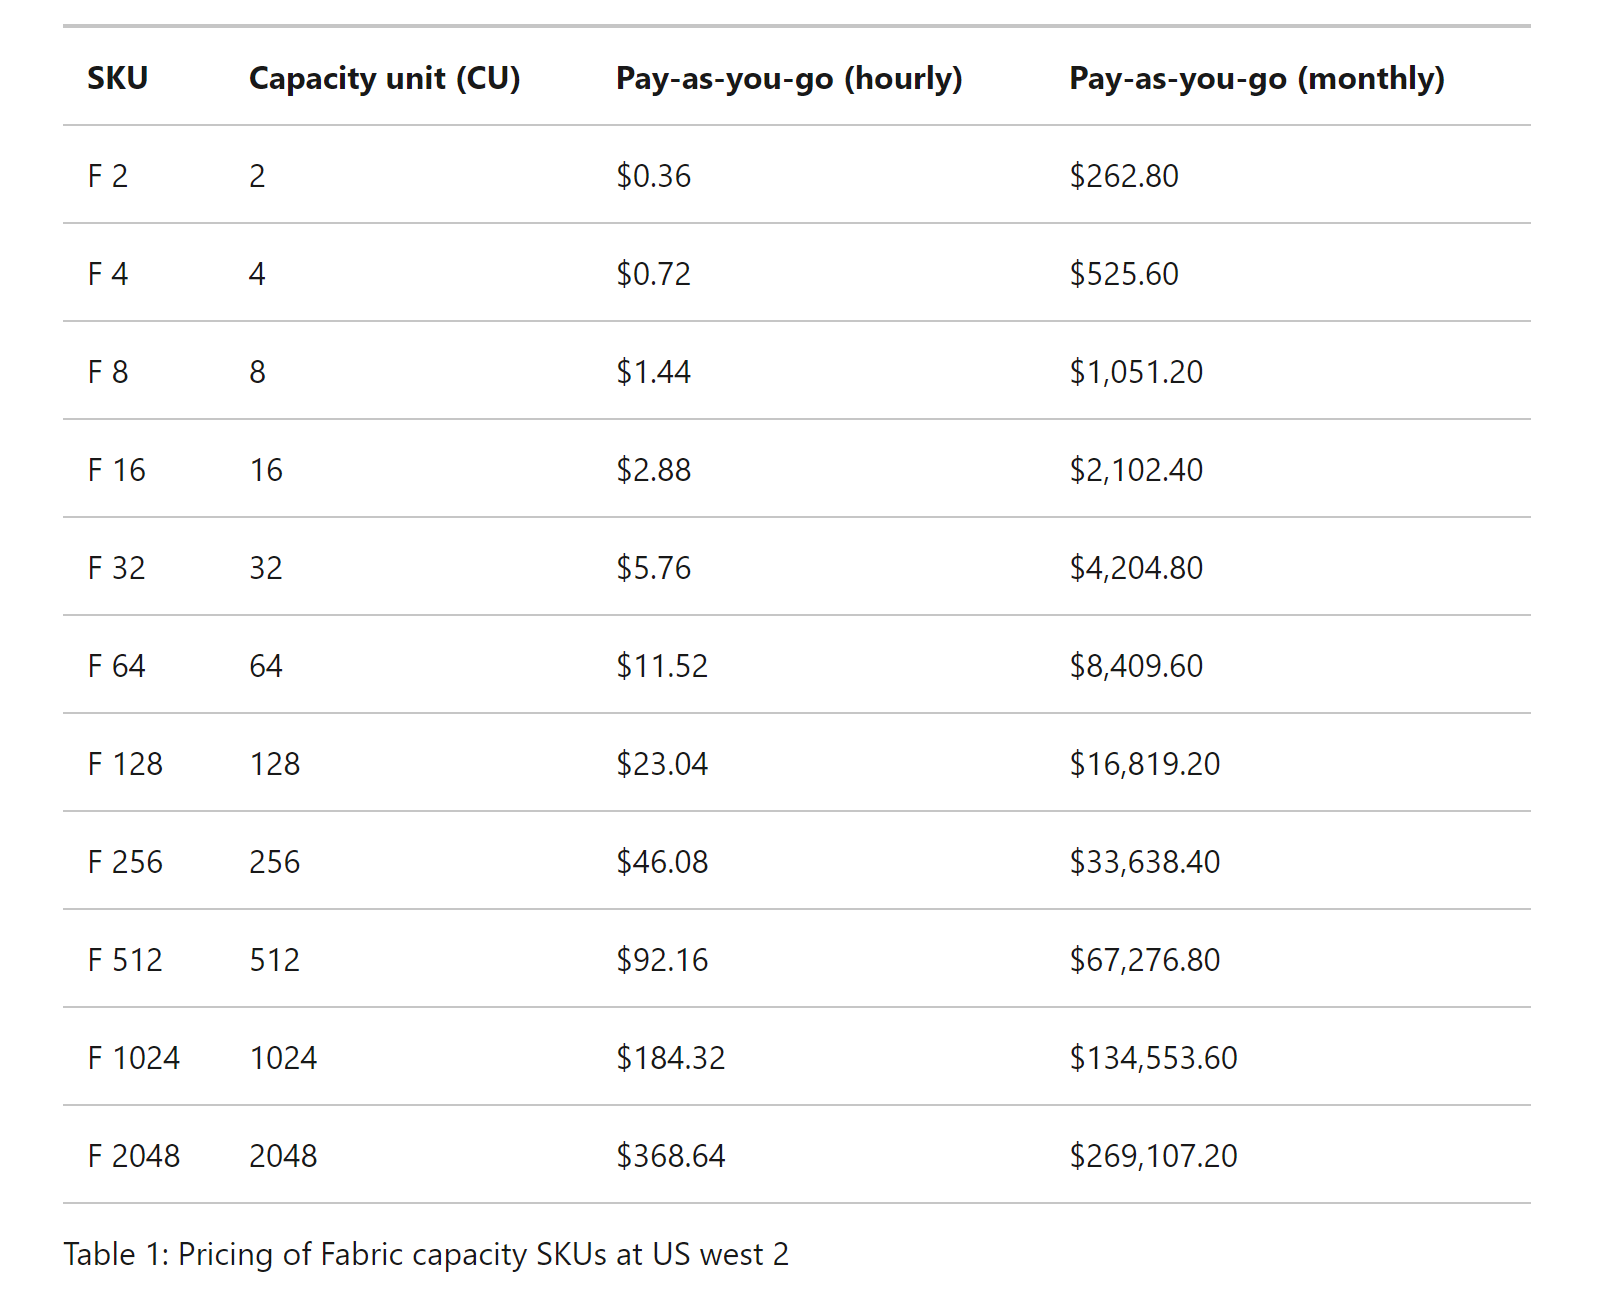
Task: Select the F 128 SKU cell
Action: click(125, 764)
